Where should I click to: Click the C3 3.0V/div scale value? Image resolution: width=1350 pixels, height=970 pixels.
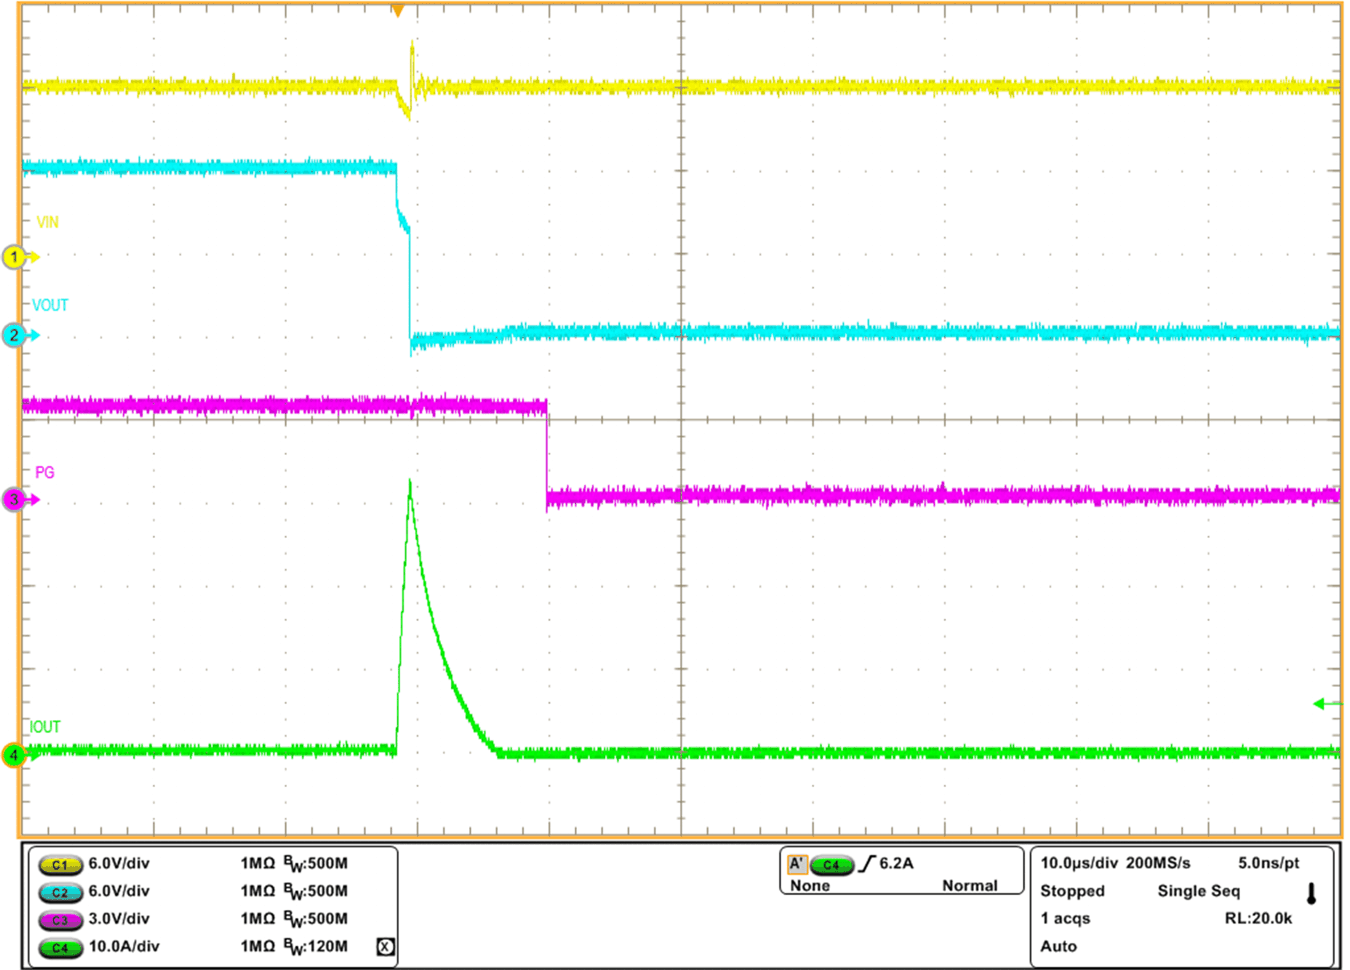(x=119, y=918)
